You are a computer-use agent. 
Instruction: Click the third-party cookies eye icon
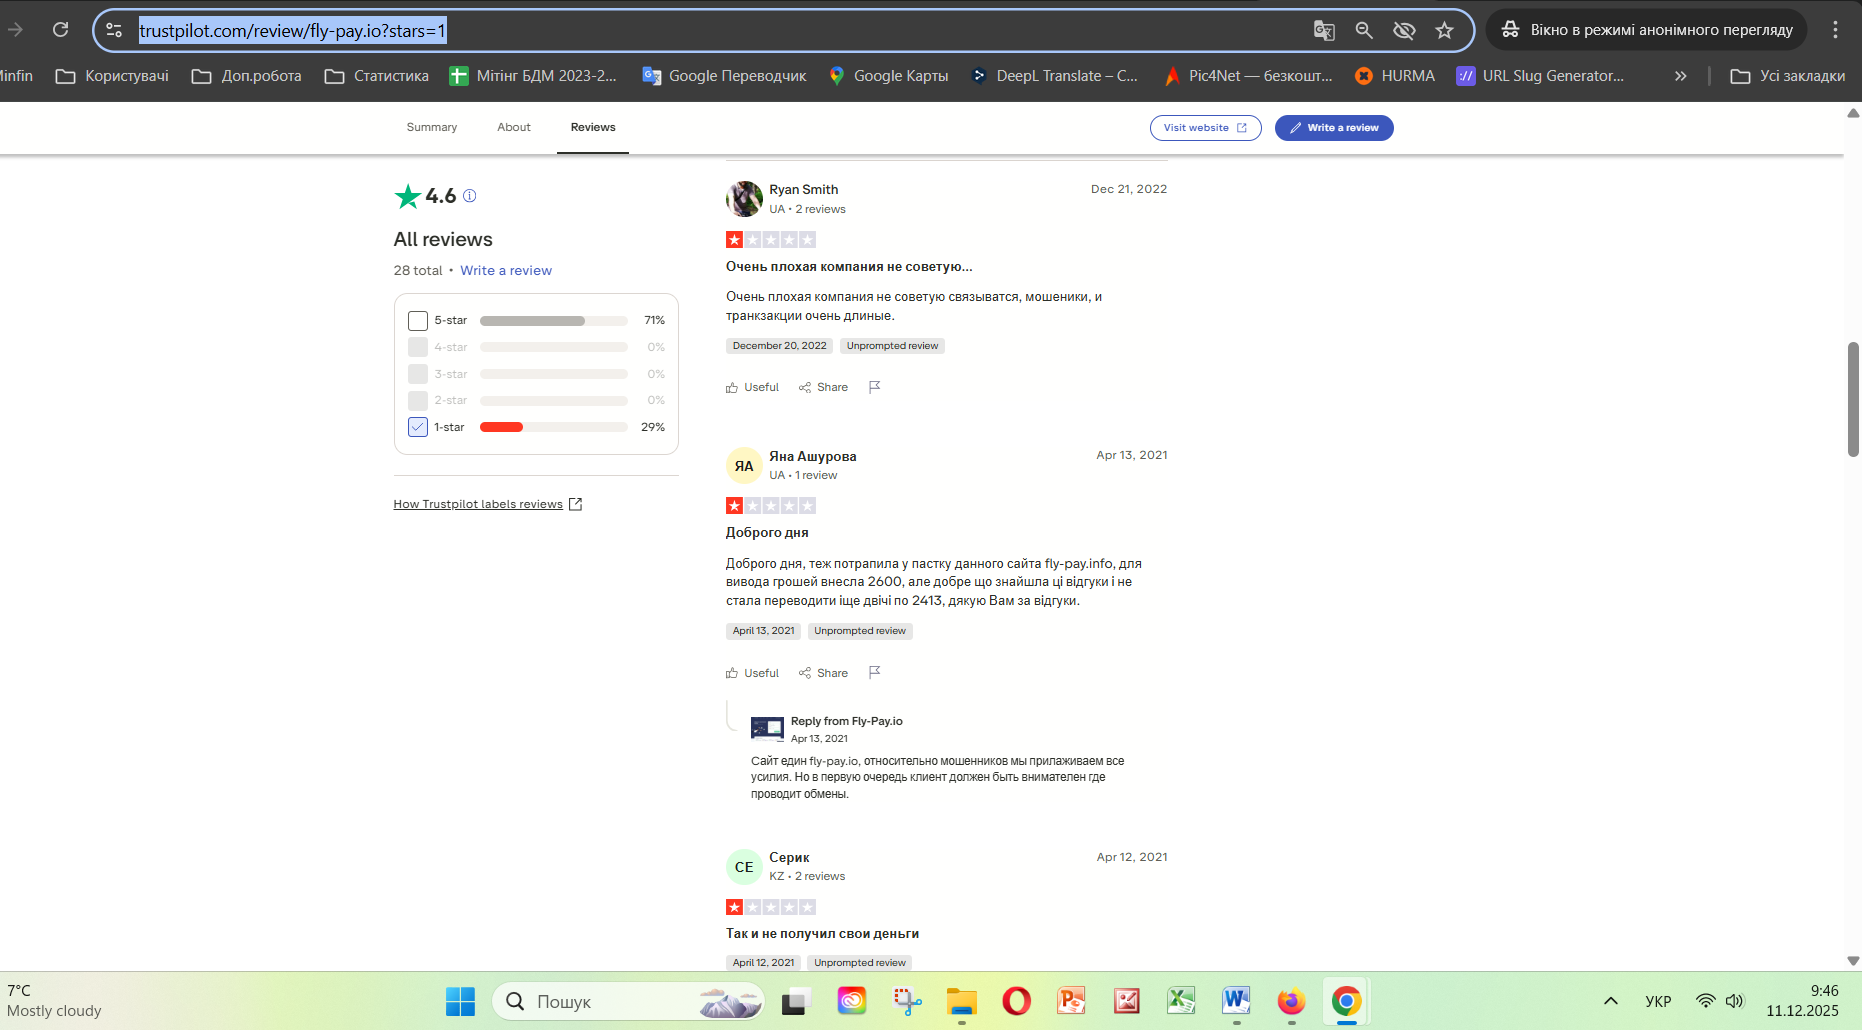click(1404, 30)
